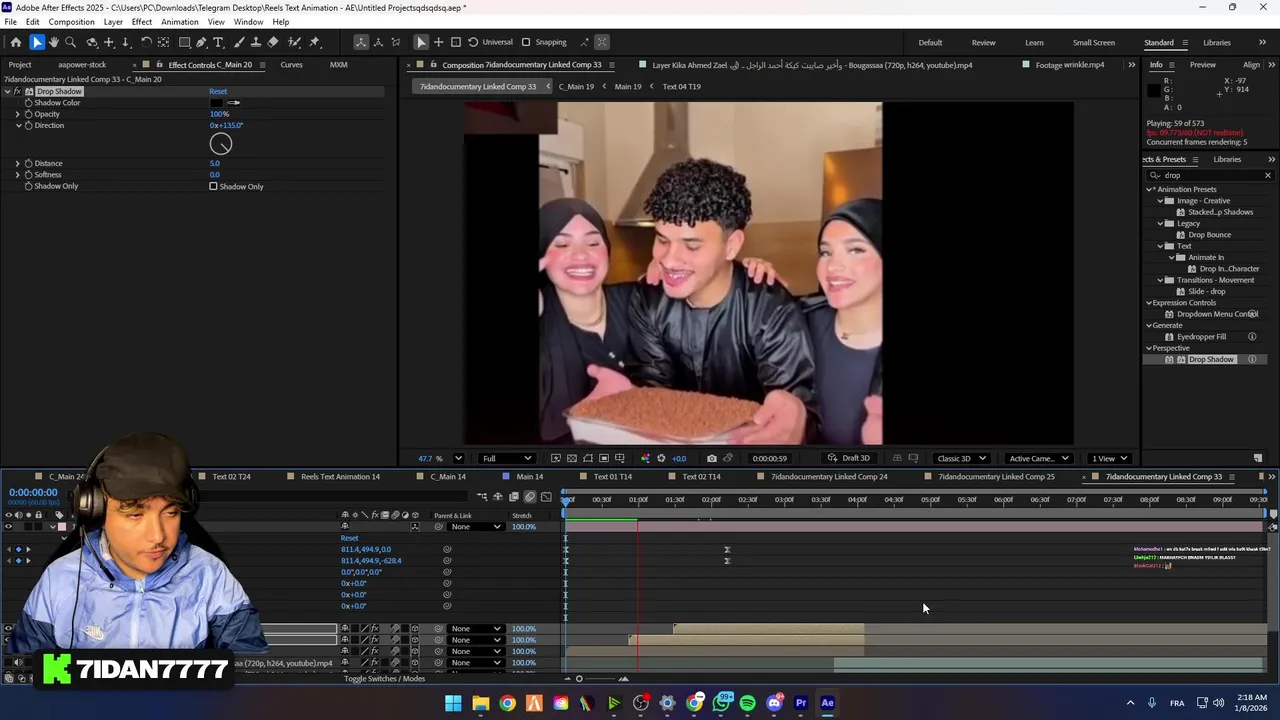Viewport: 1280px width, 720px height.
Task: Select the Hand tool
Action: coord(54,42)
